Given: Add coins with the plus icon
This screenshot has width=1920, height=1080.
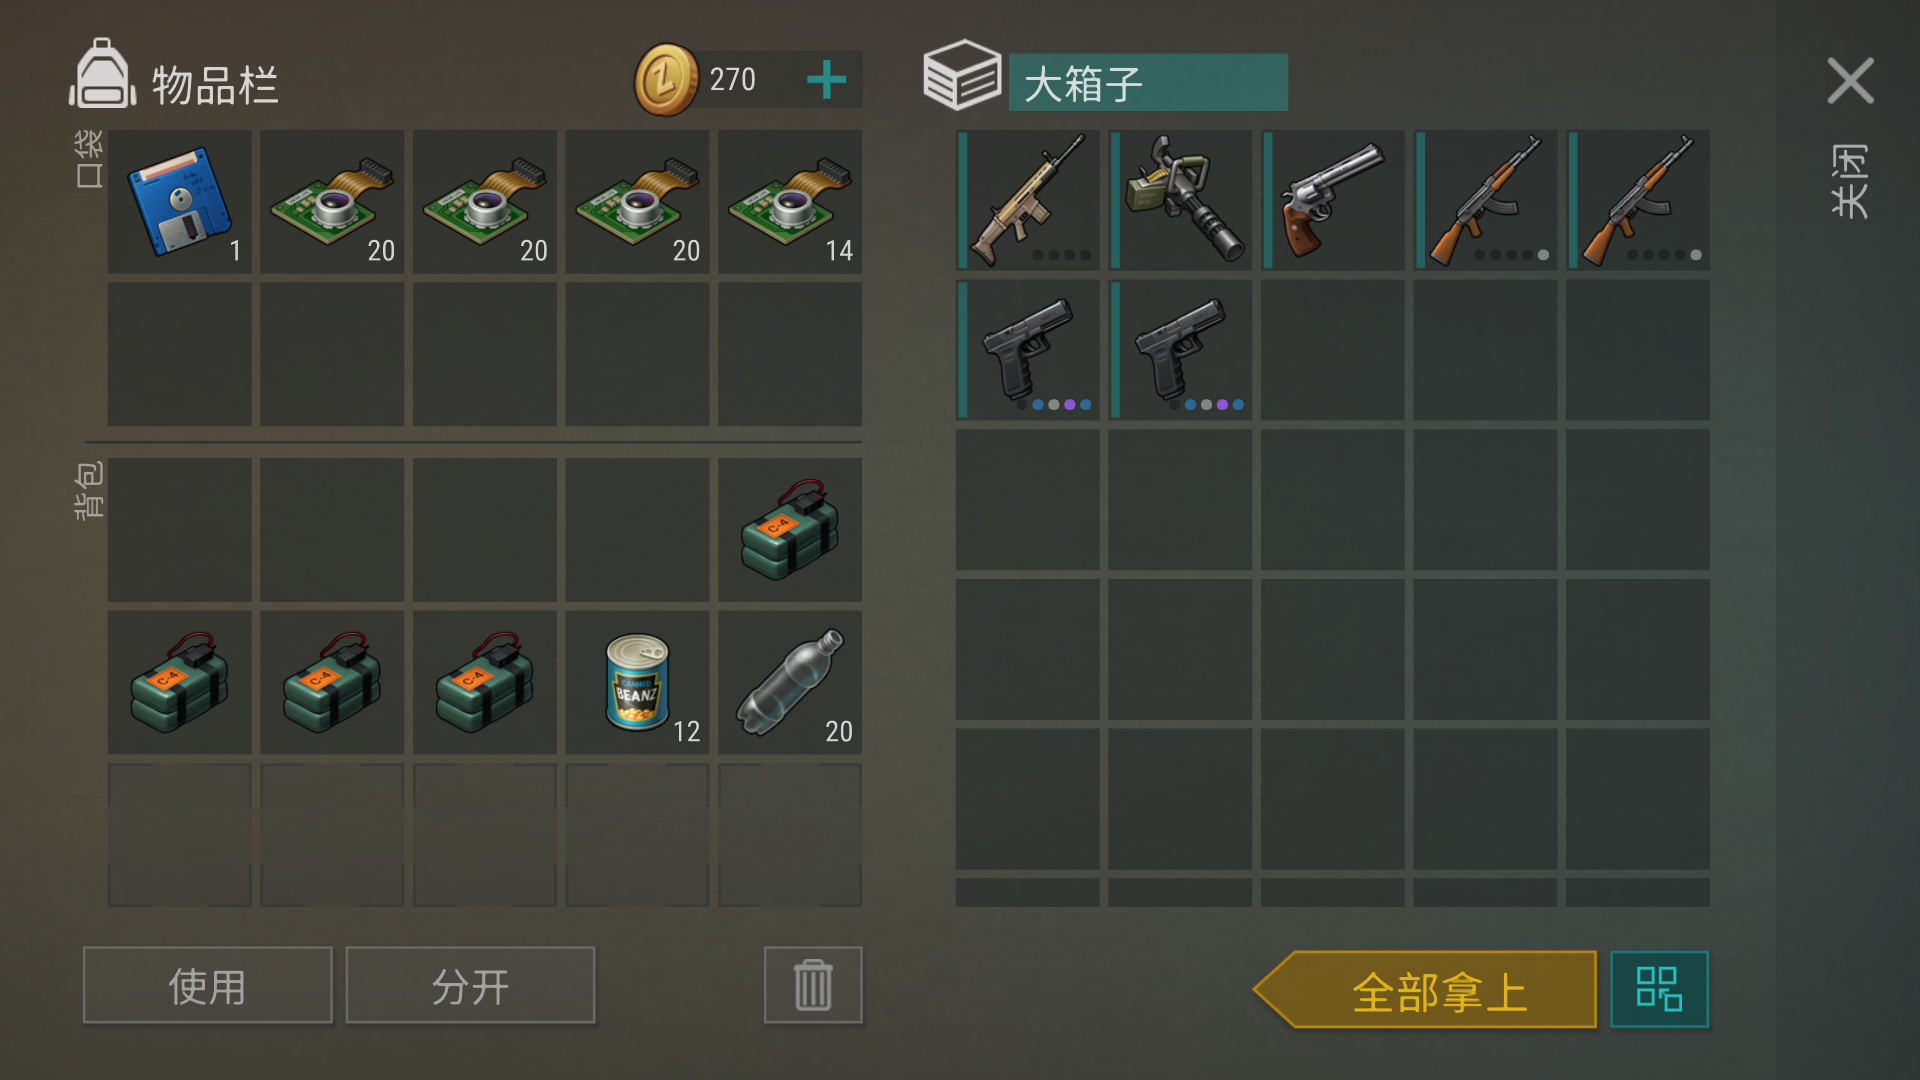Looking at the screenshot, I should [827, 80].
